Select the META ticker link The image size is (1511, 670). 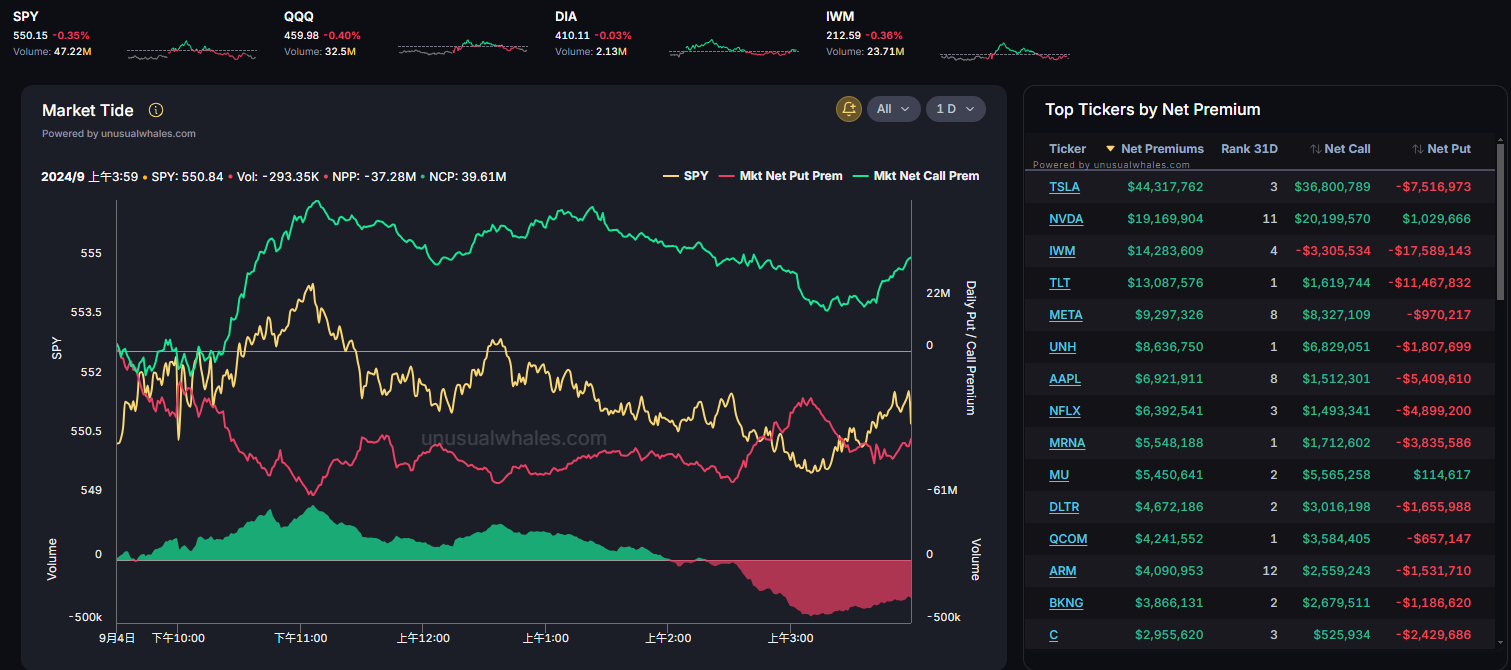(1066, 315)
